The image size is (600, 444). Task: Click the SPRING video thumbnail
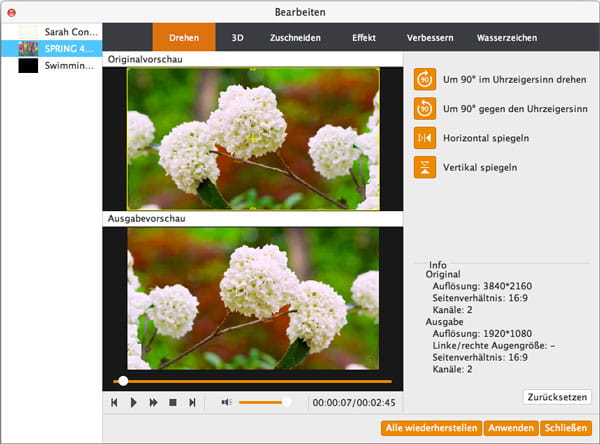[x=28, y=49]
